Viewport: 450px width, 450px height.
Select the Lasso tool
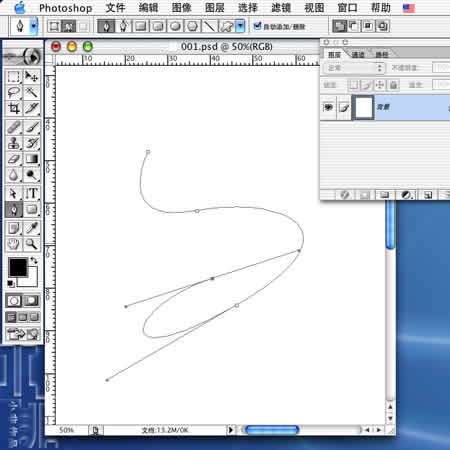pyautogui.click(x=13, y=92)
